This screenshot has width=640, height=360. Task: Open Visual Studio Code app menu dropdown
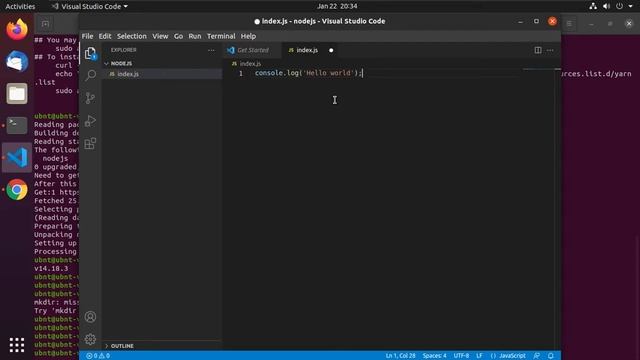(x=90, y=6)
